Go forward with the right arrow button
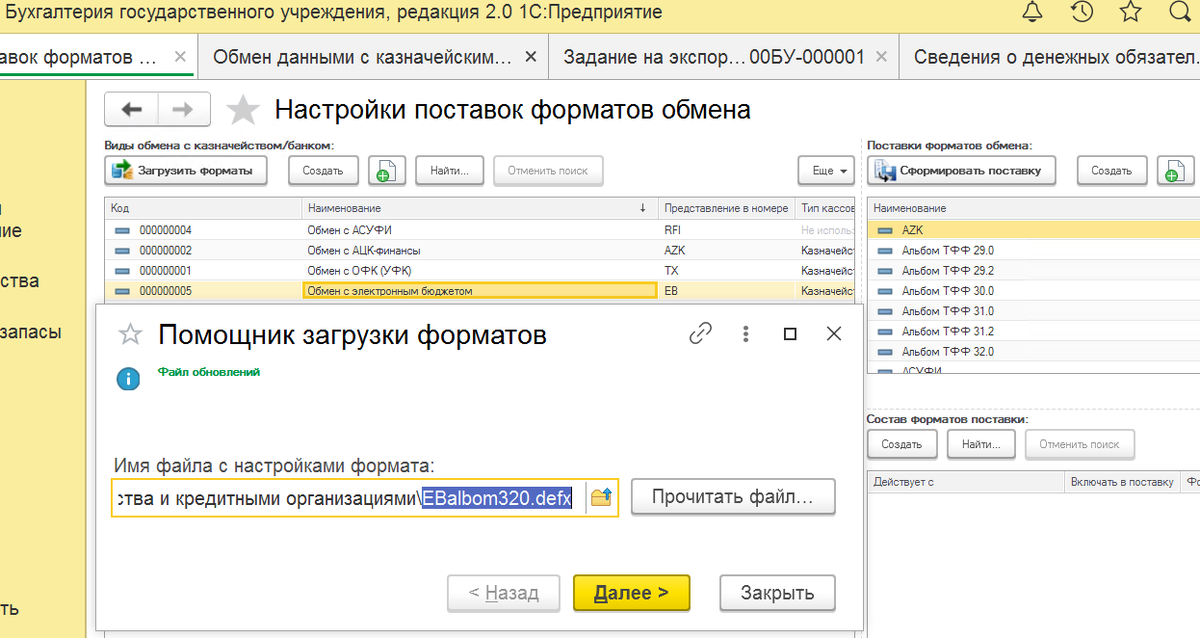The image size is (1200, 638). point(183,110)
